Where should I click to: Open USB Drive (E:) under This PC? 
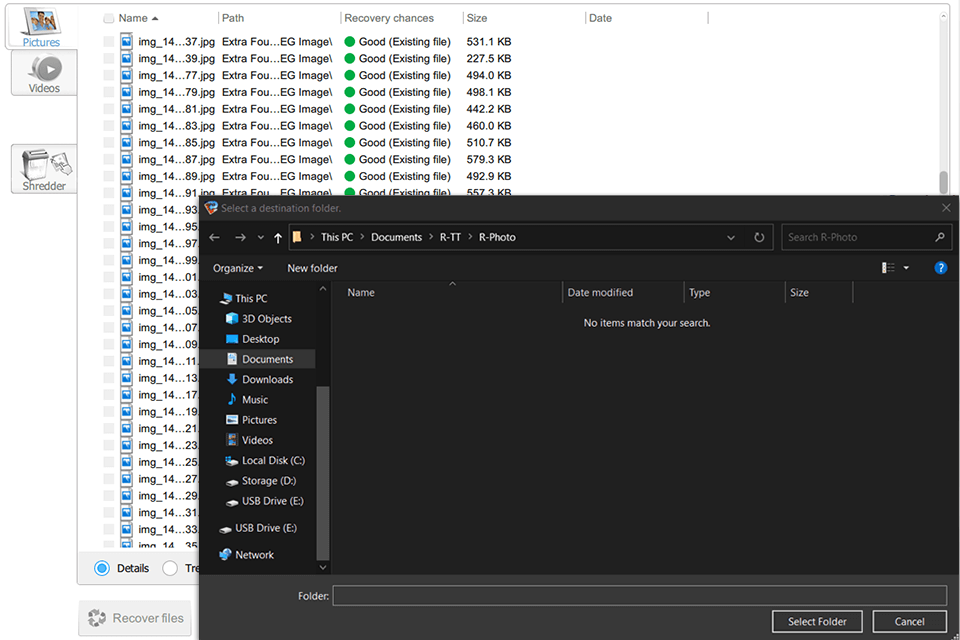tap(272, 501)
